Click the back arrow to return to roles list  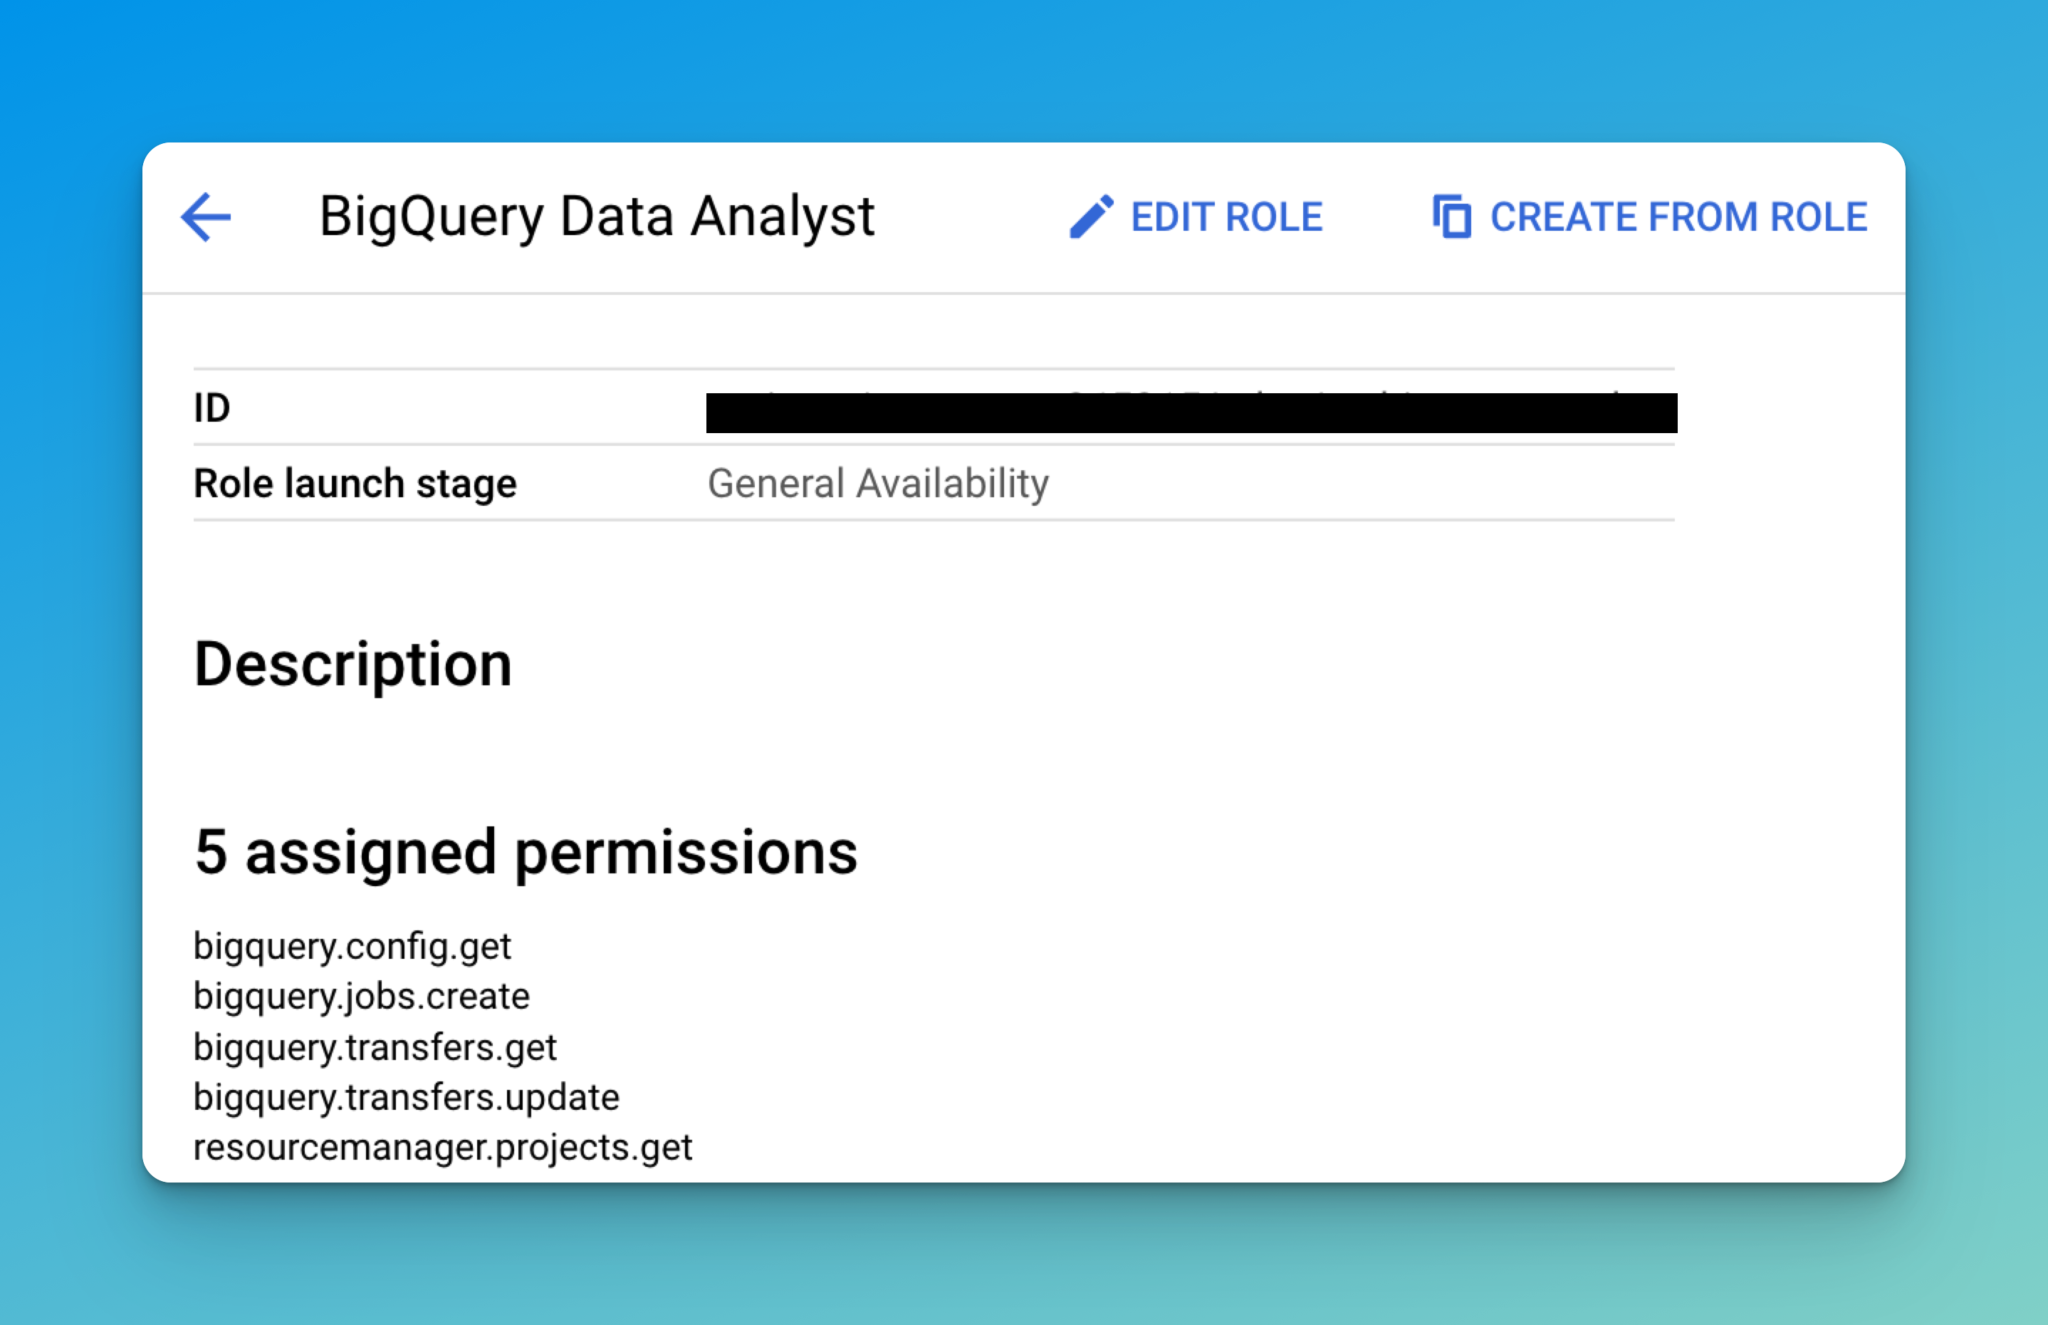(x=204, y=215)
